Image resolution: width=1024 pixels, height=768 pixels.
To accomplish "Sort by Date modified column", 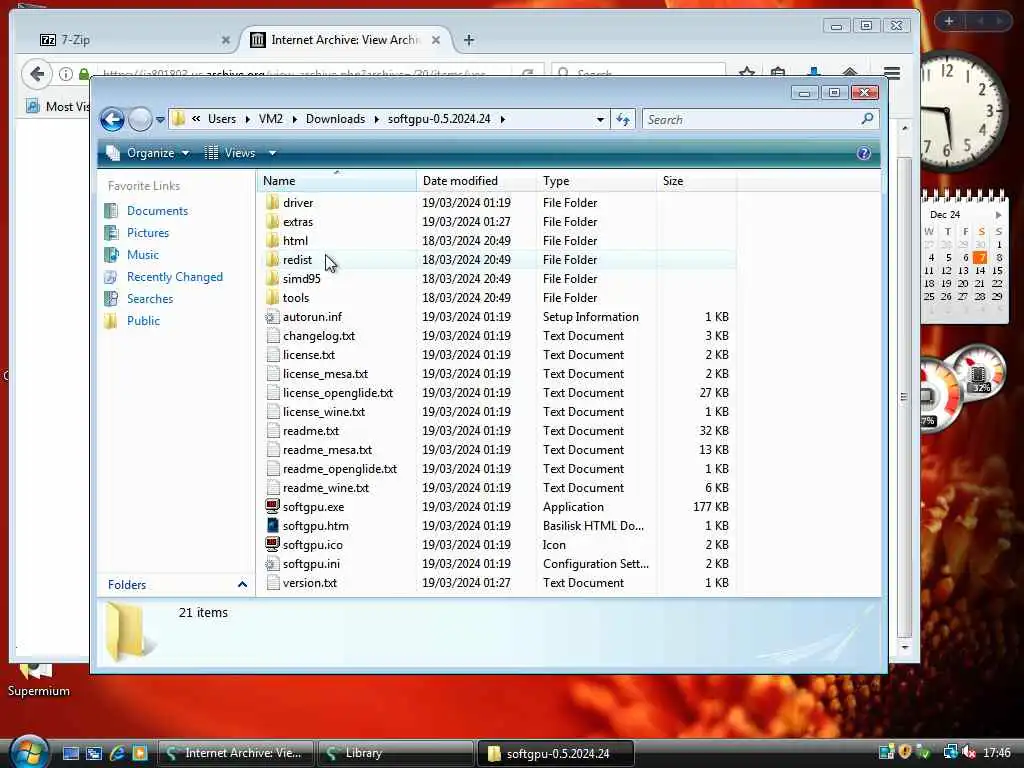I will (476, 181).
